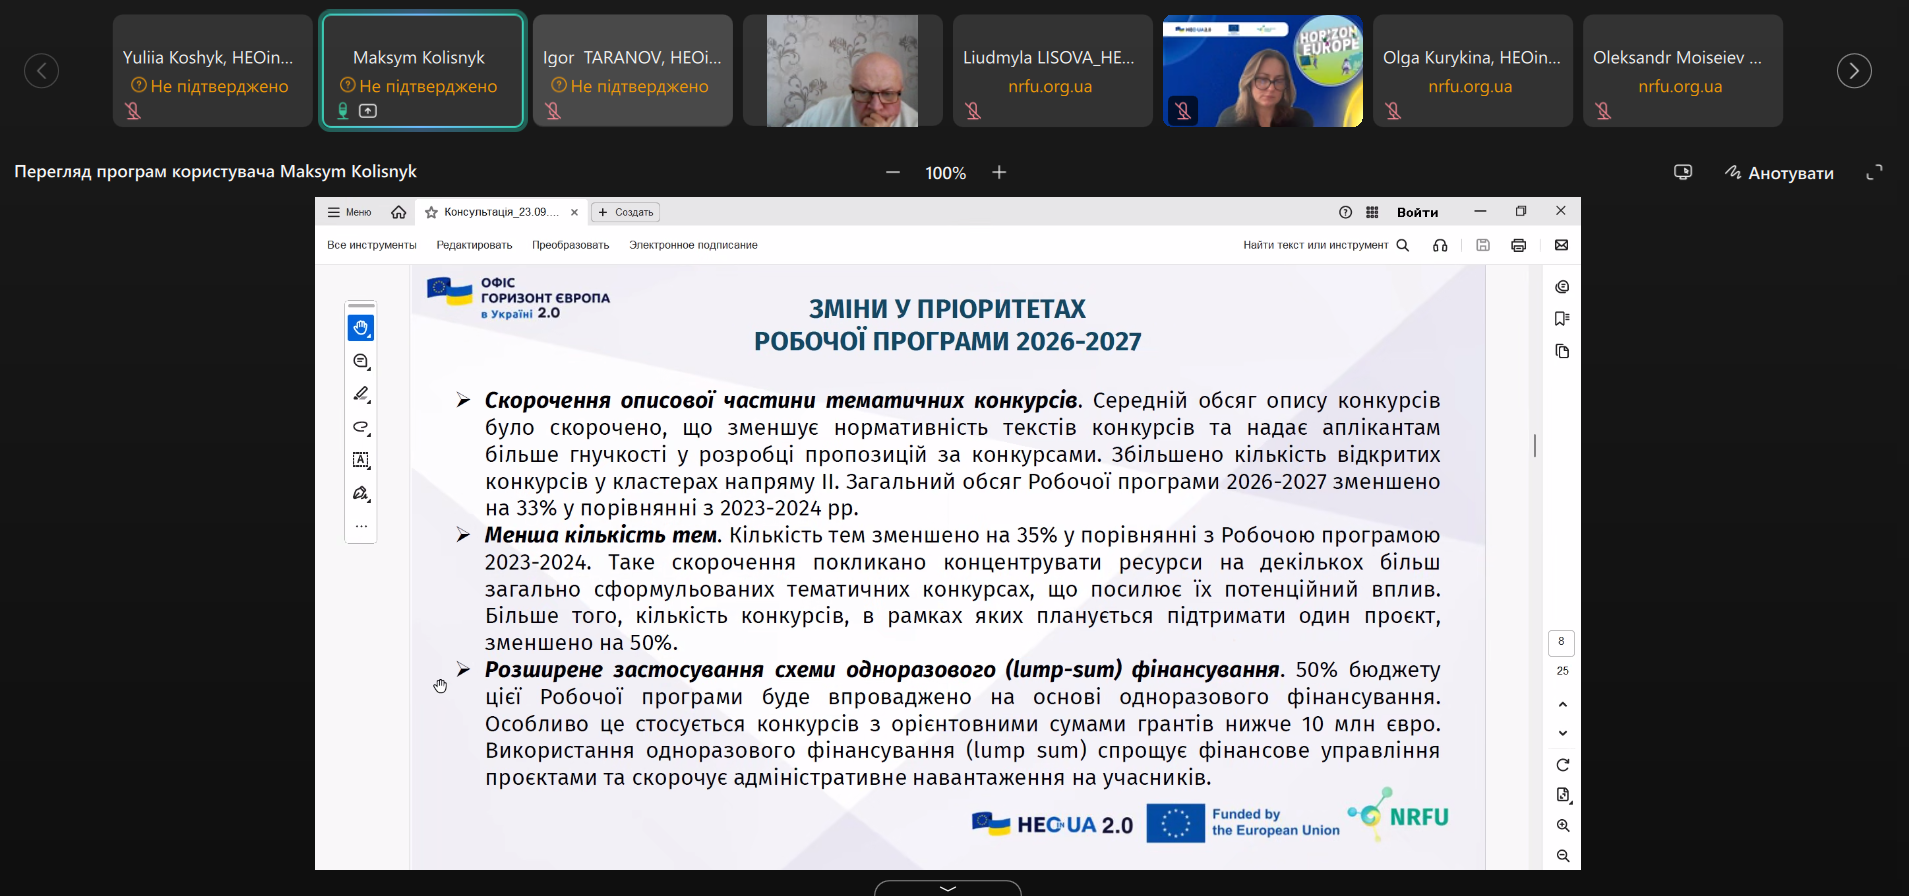Click the Войти sign-in button
The width and height of the screenshot is (1909, 896).
(1417, 212)
